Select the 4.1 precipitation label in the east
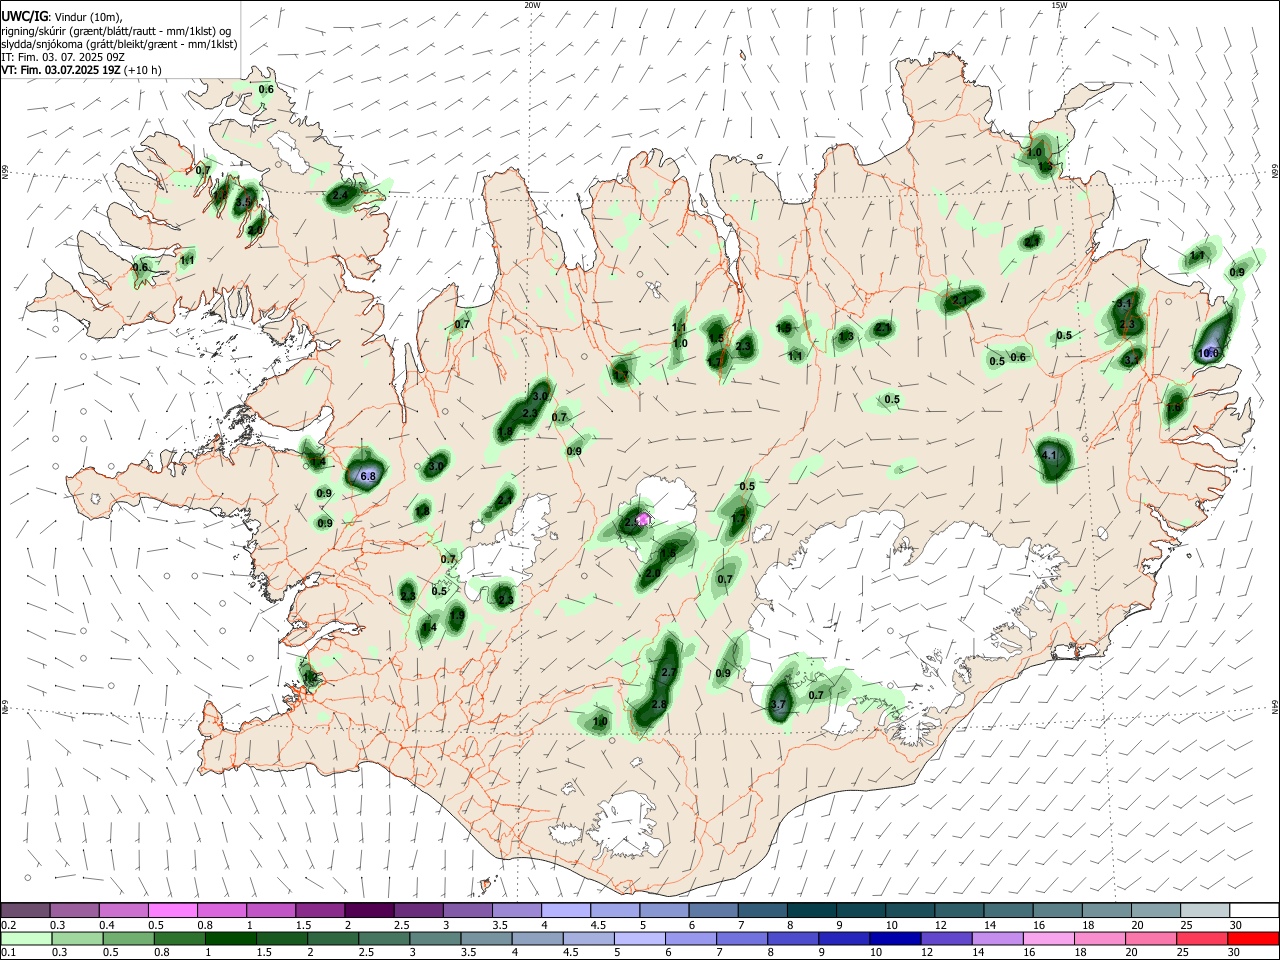The image size is (1280, 960). [x=1049, y=455]
